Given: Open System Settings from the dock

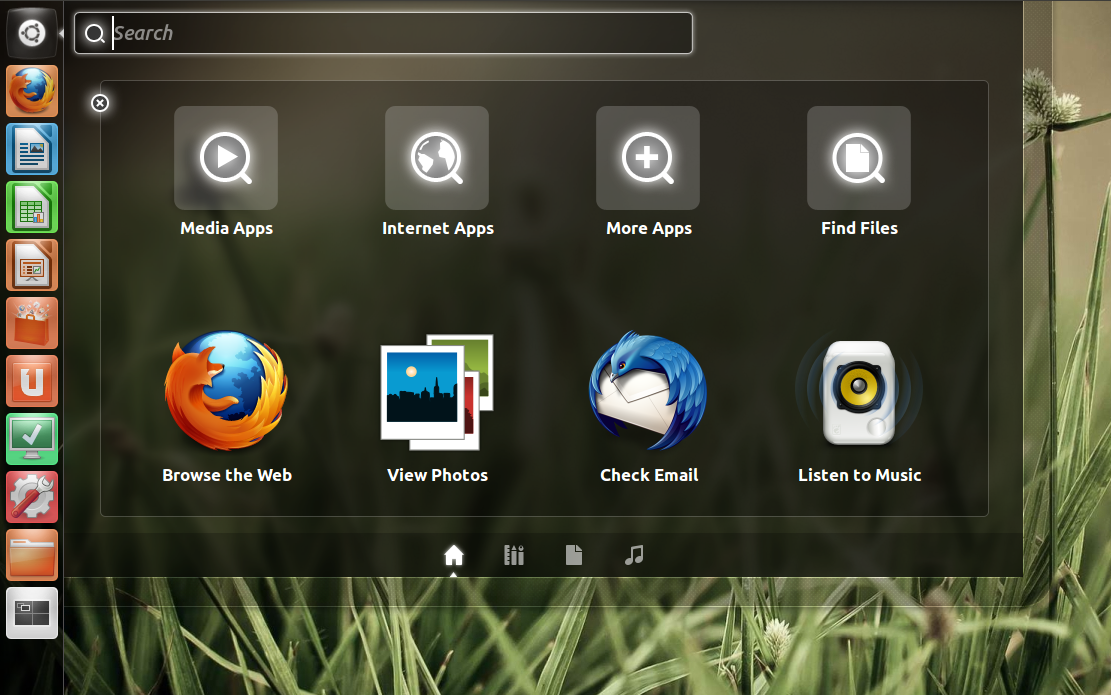Looking at the screenshot, I should tap(32, 497).
